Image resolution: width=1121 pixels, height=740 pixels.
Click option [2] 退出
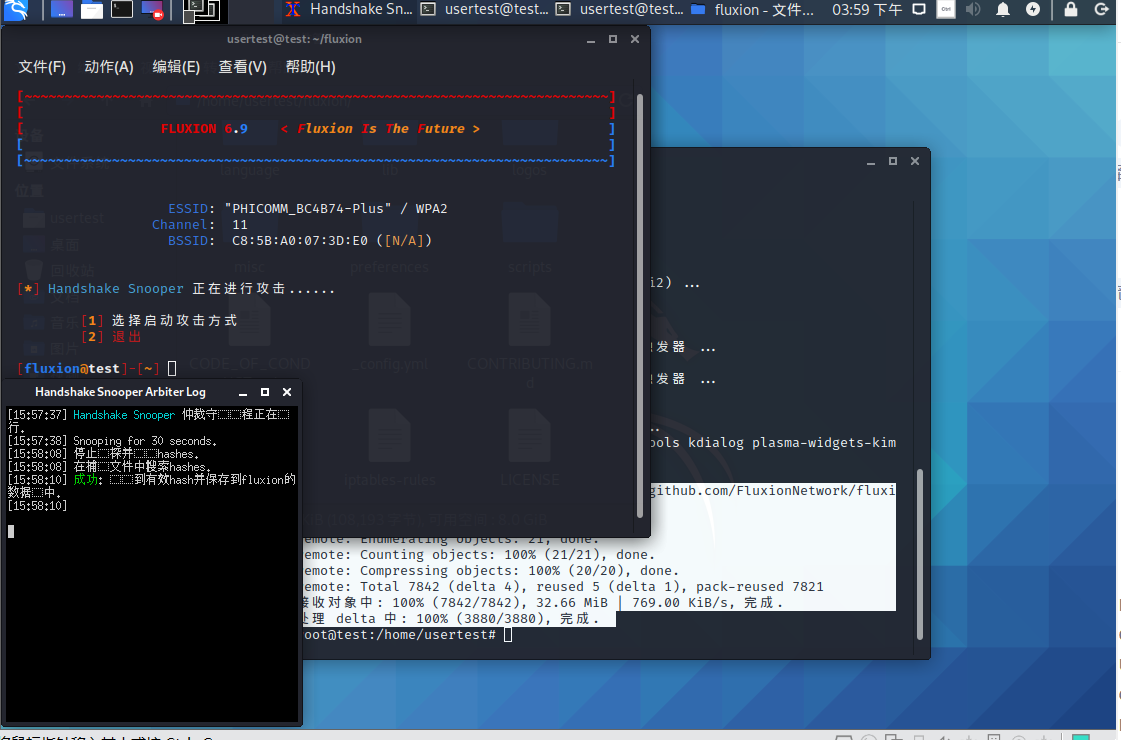click(x=111, y=337)
